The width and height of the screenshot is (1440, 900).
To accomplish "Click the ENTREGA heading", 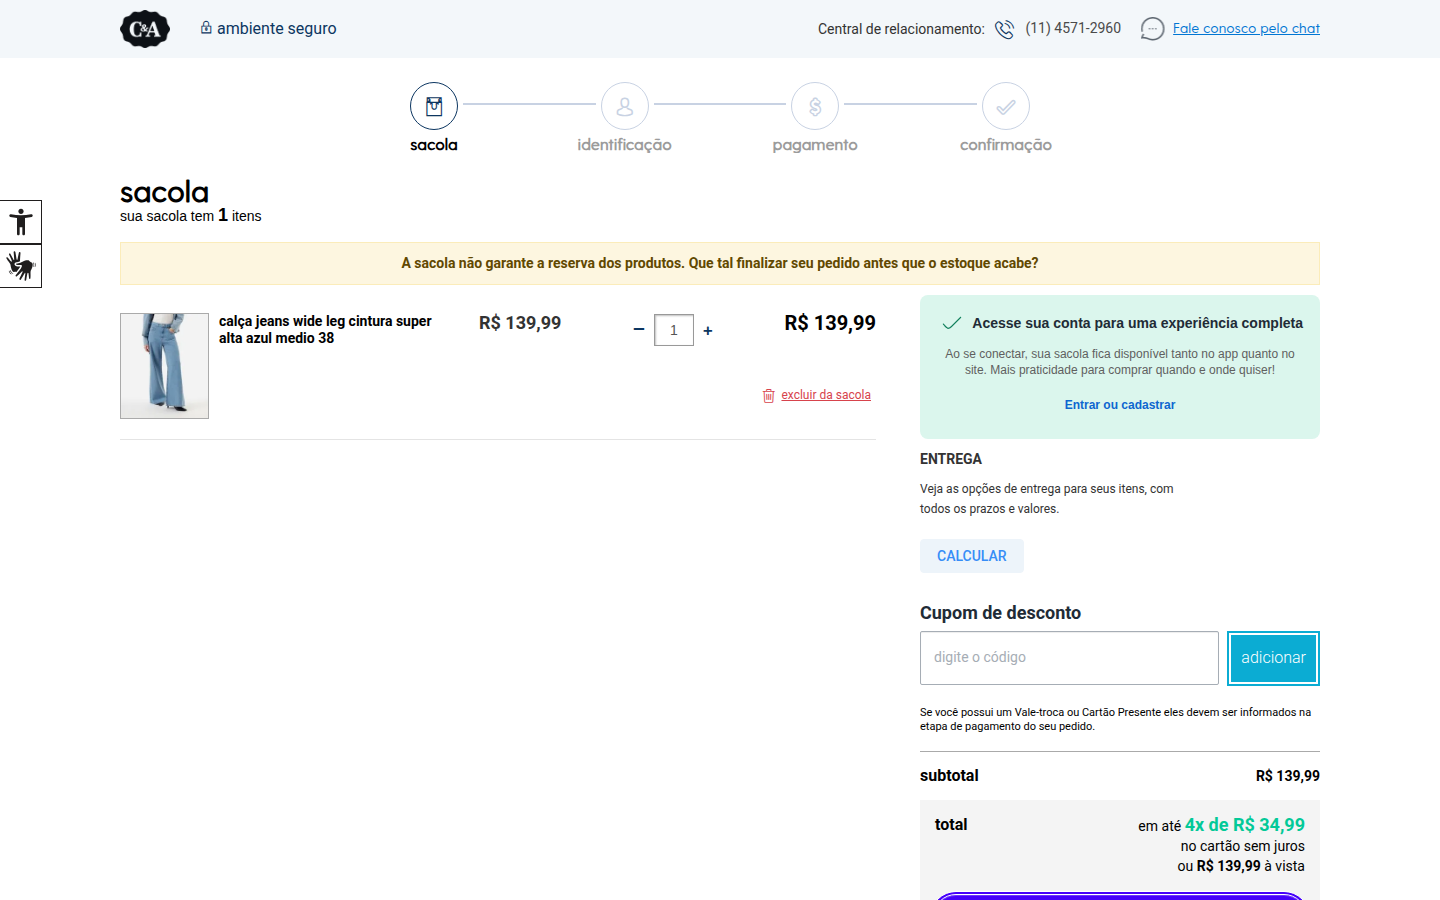I will [x=951, y=459].
